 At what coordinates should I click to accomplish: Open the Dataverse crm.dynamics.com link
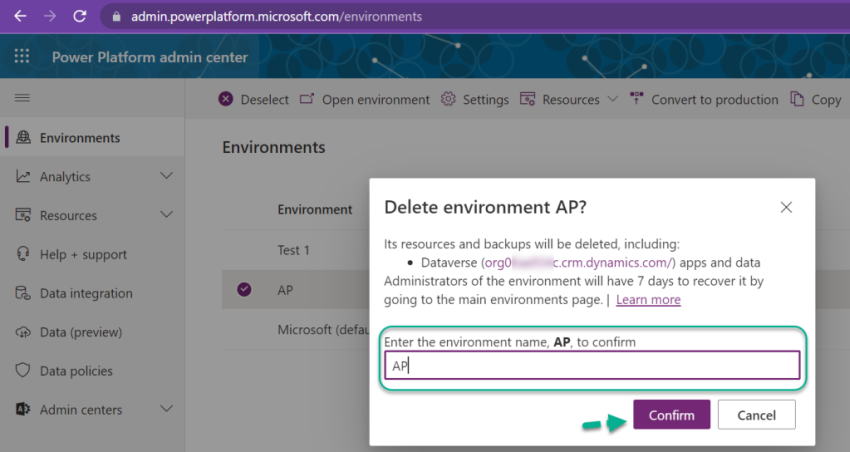(x=578, y=262)
